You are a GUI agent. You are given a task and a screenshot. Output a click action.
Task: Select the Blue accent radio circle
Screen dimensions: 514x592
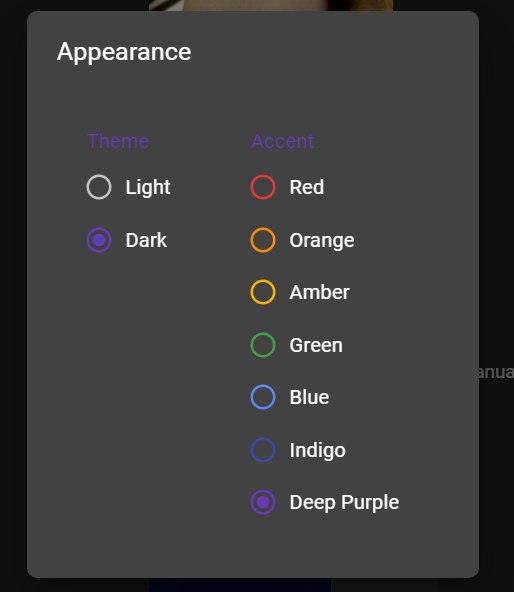pyautogui.click(x=263, y=397)
